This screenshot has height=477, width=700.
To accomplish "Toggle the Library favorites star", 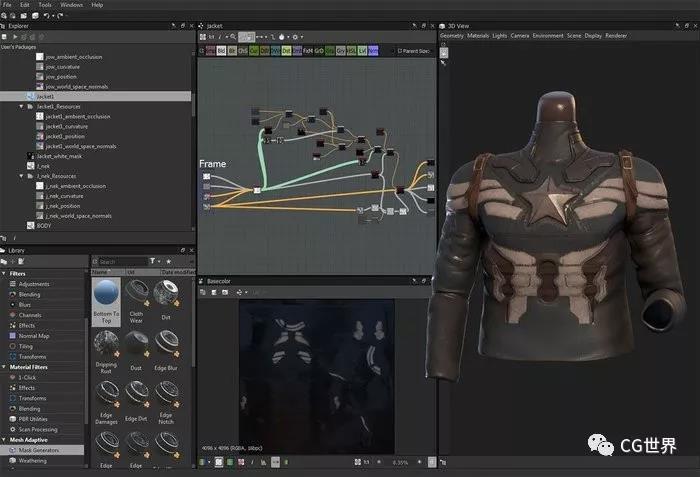I will pos(169,261).
